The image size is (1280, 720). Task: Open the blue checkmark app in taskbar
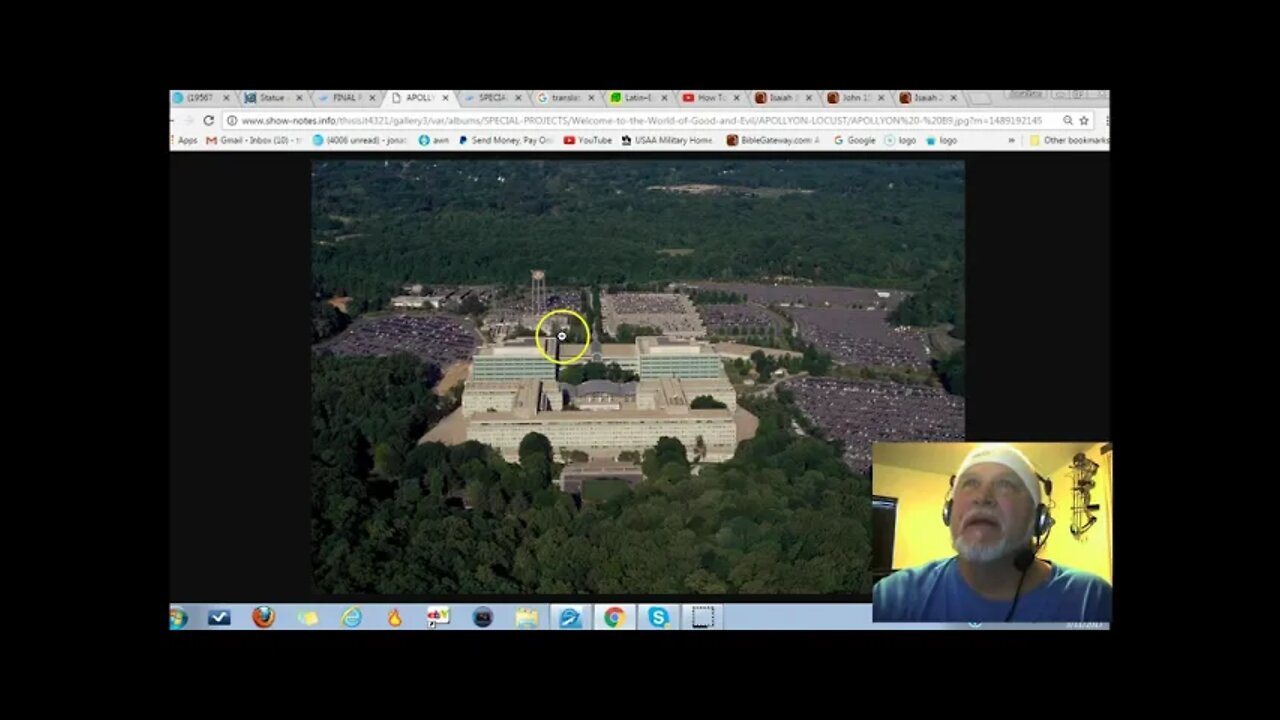[220, 617]
